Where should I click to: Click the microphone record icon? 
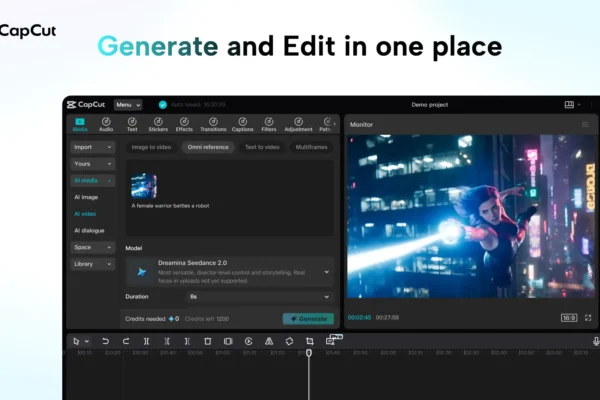point(596,341)
